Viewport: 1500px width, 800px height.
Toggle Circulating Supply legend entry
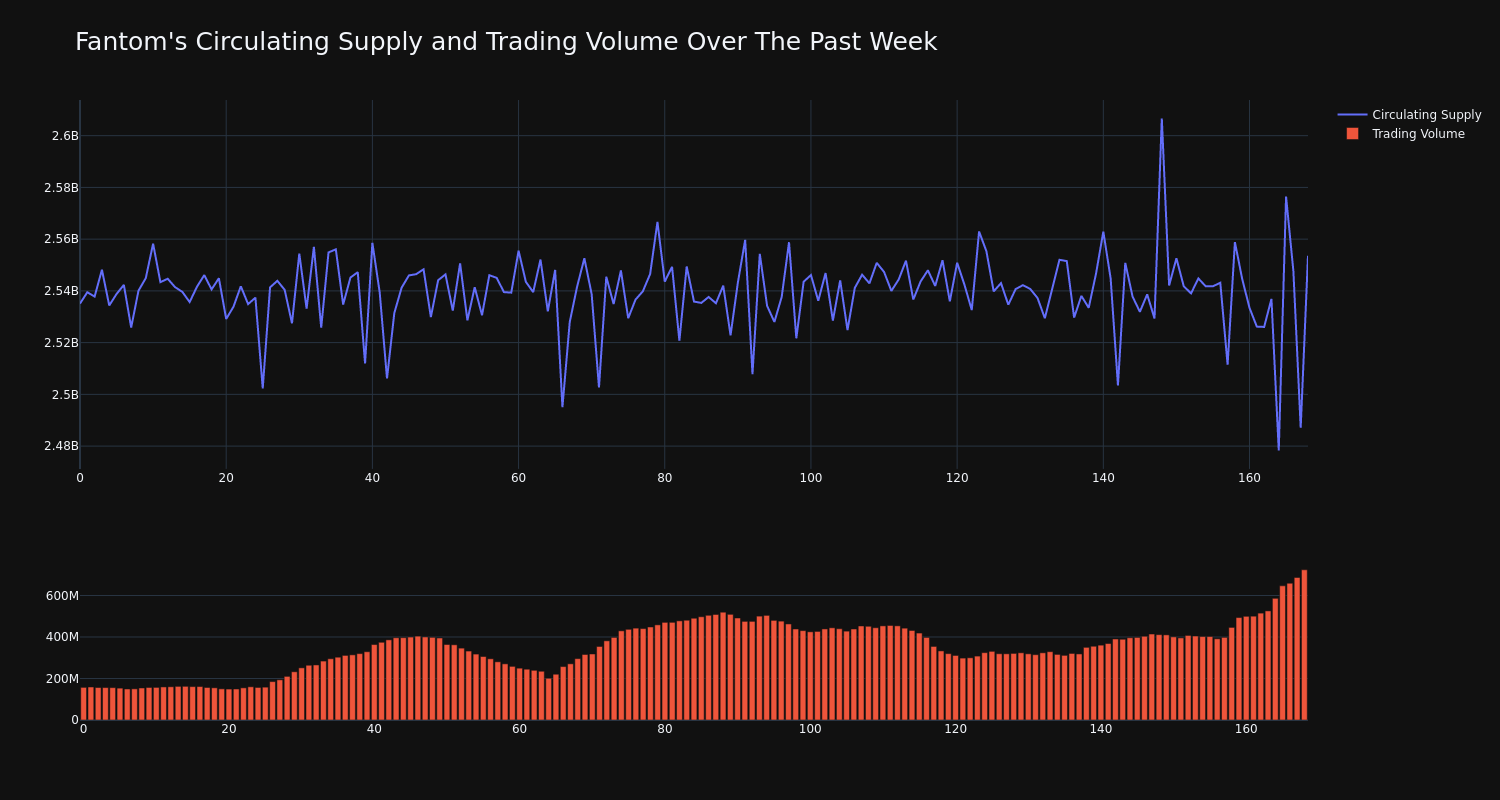pyautogui.click(x=1409, y=115)
